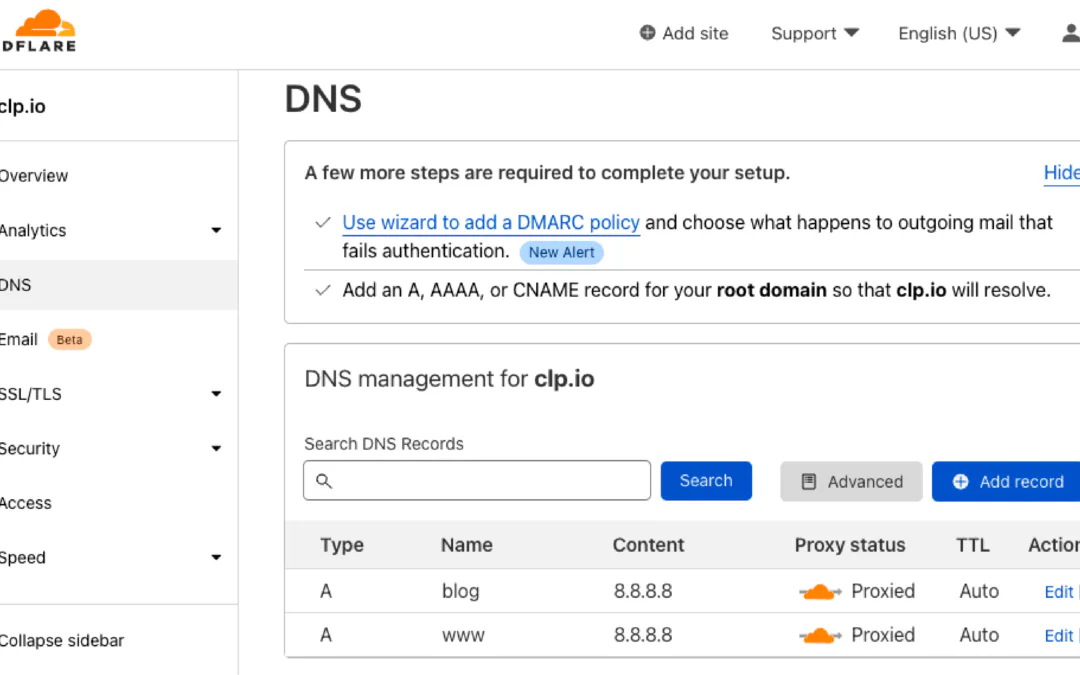Click the Content column header
The width and height of the screenshot is (1080, 675).
pyautogui.click(x=648, y=545)
